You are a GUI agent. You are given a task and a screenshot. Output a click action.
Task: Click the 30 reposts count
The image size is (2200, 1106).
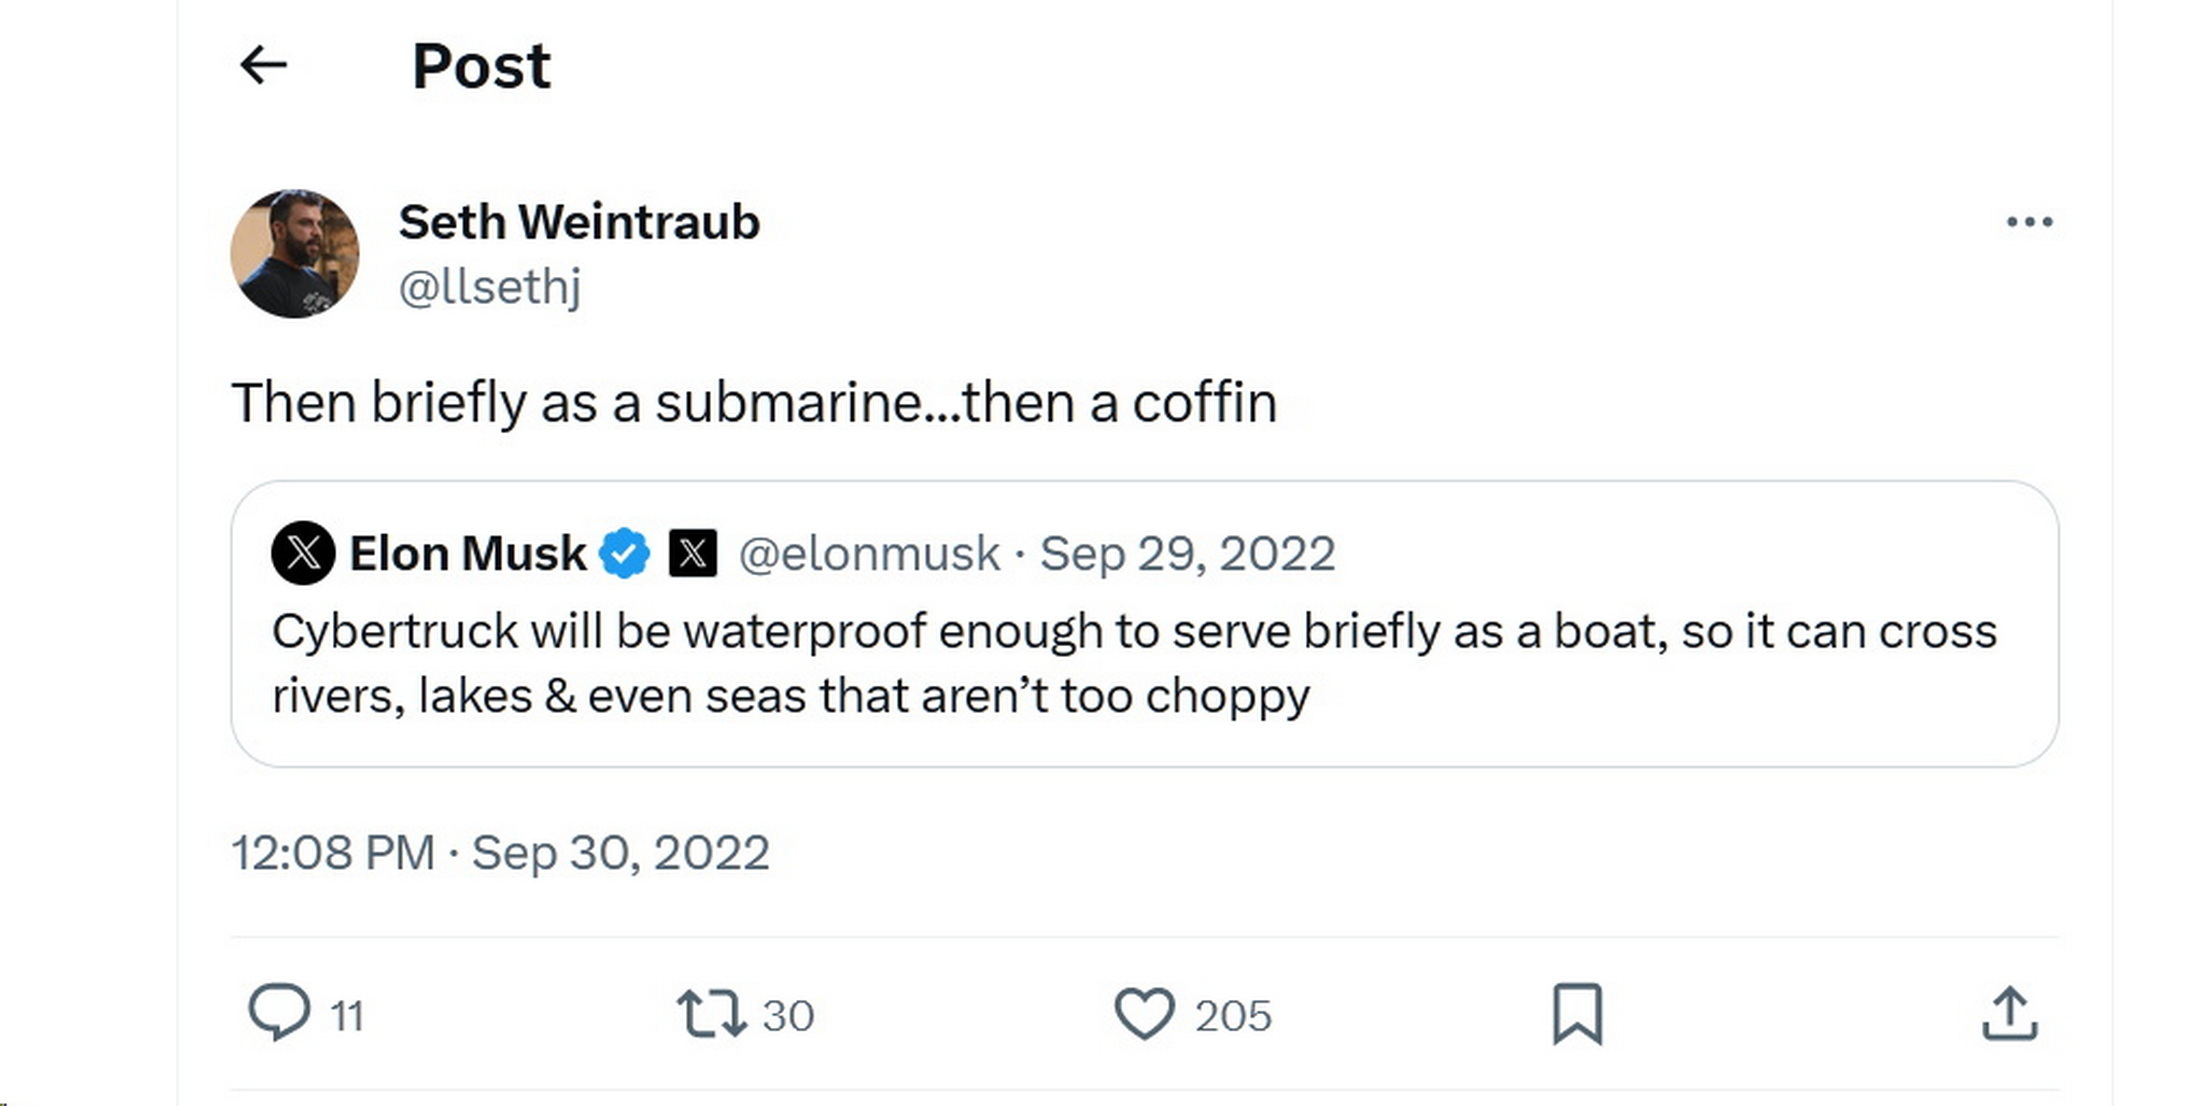click(x=788, y=1016)
